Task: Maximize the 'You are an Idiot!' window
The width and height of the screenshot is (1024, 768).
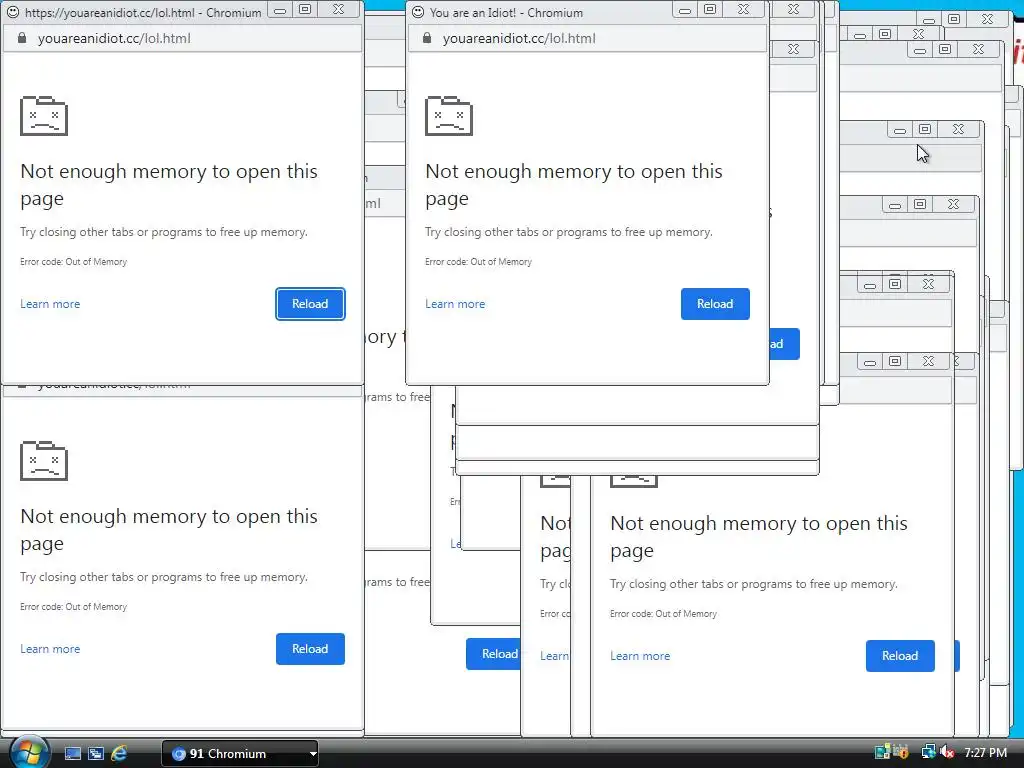Action: pos(710,10)
